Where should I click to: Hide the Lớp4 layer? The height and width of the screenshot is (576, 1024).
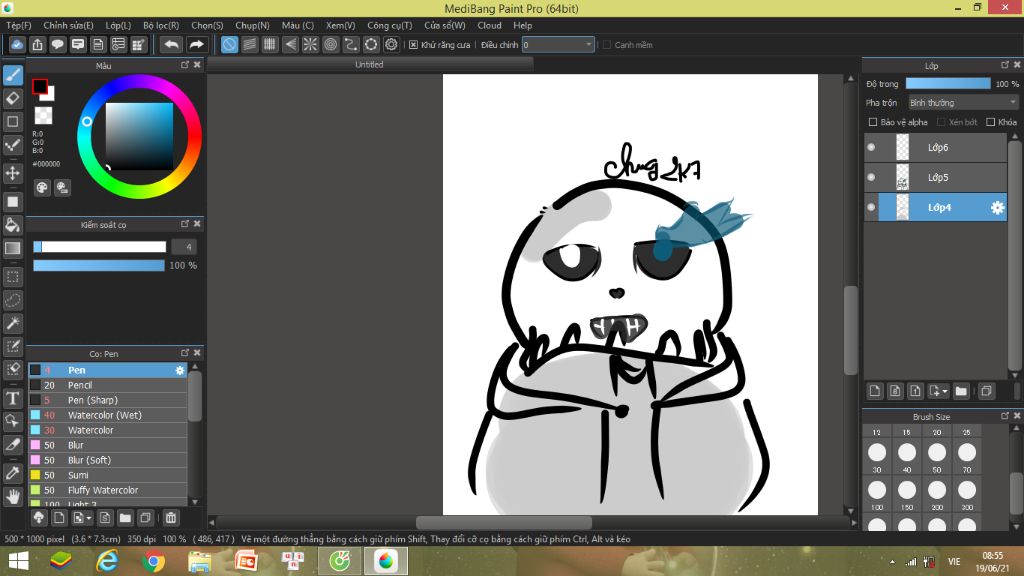point(871,208)
